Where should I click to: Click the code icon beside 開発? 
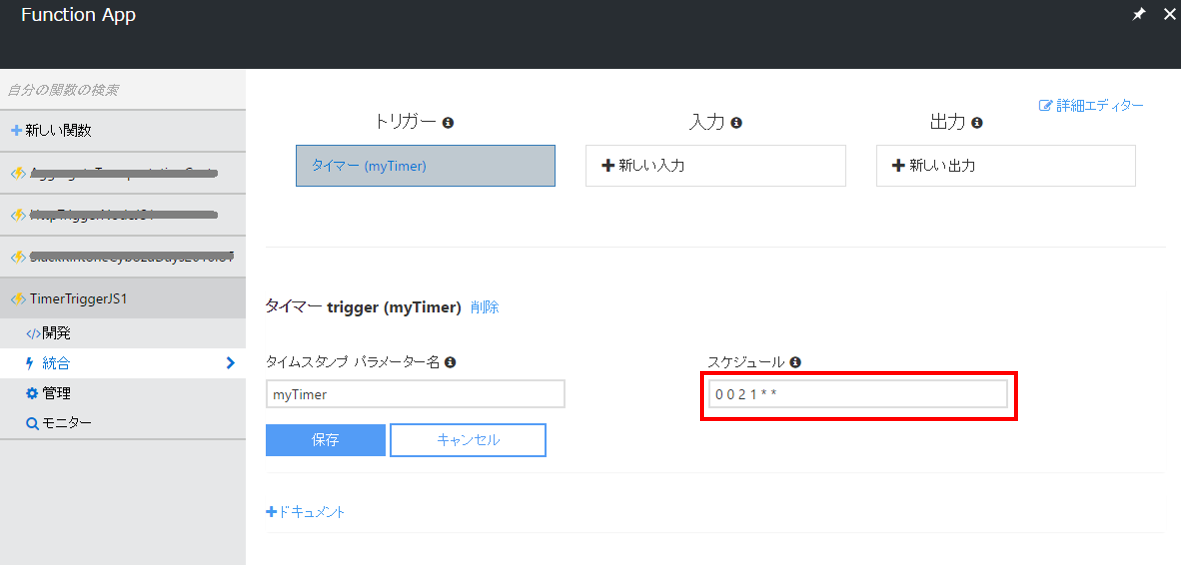pos(33,334)
